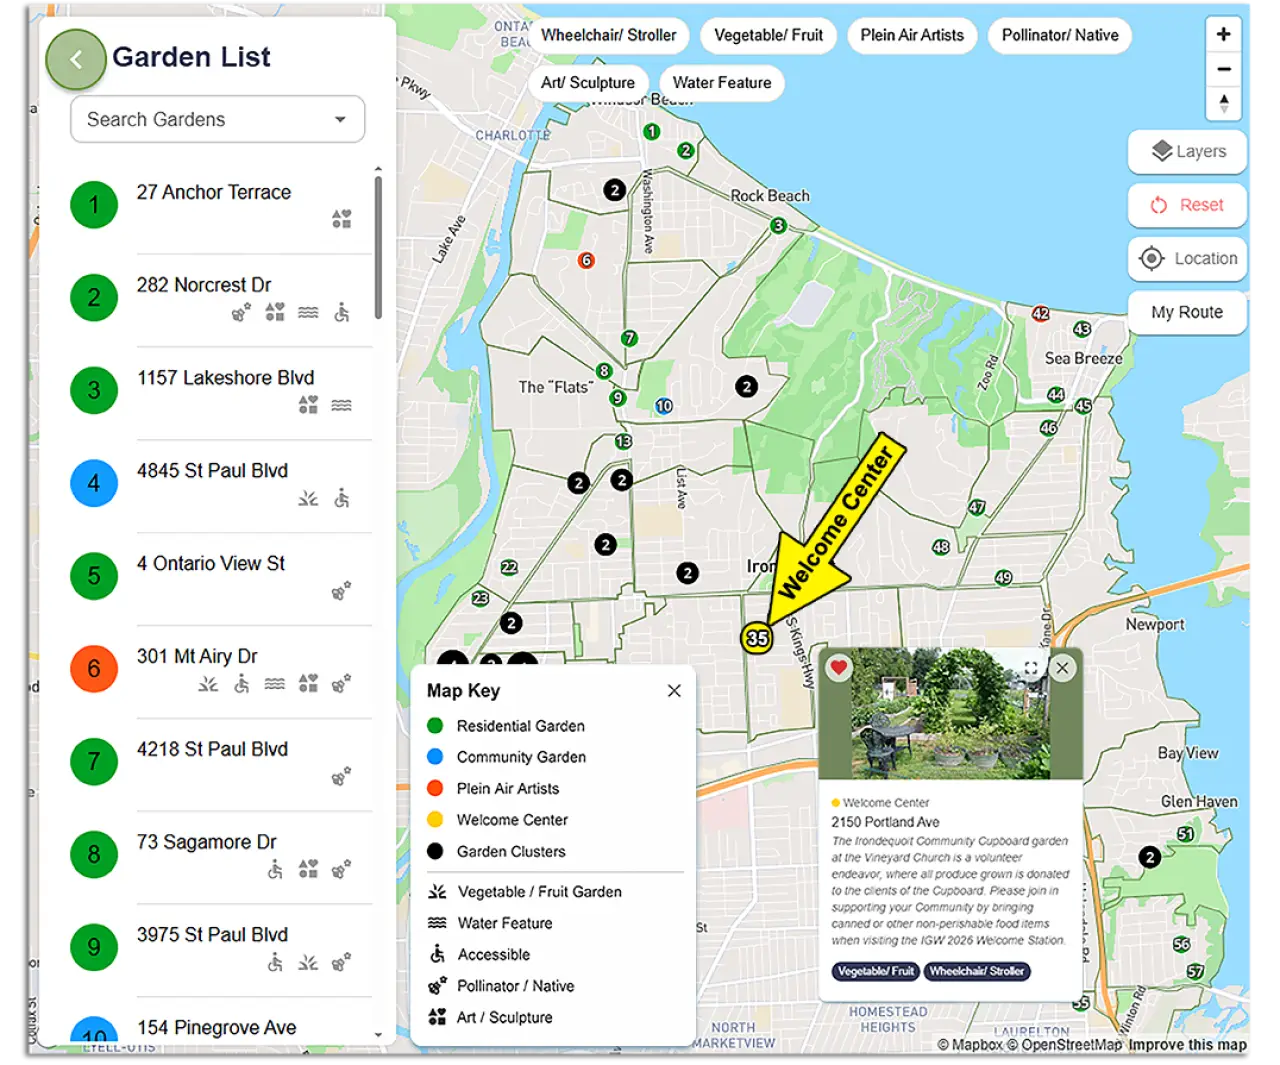Viewport: 1280px width, 1065px height.
Task: Click Vegetable/ Fruit tag in popup
Action: [x=875, y=971]
